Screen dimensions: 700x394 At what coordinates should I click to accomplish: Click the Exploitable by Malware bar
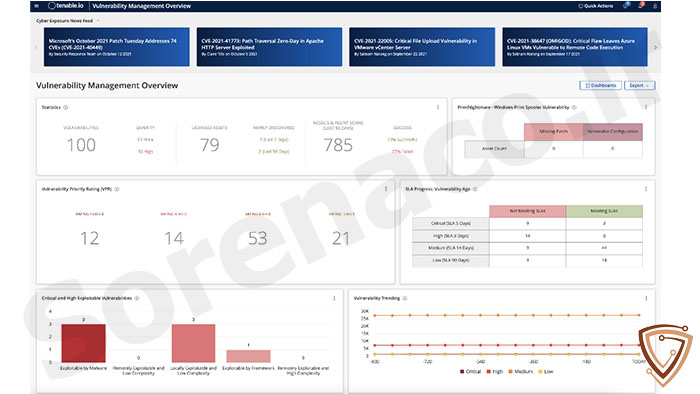tap(83, 343)
